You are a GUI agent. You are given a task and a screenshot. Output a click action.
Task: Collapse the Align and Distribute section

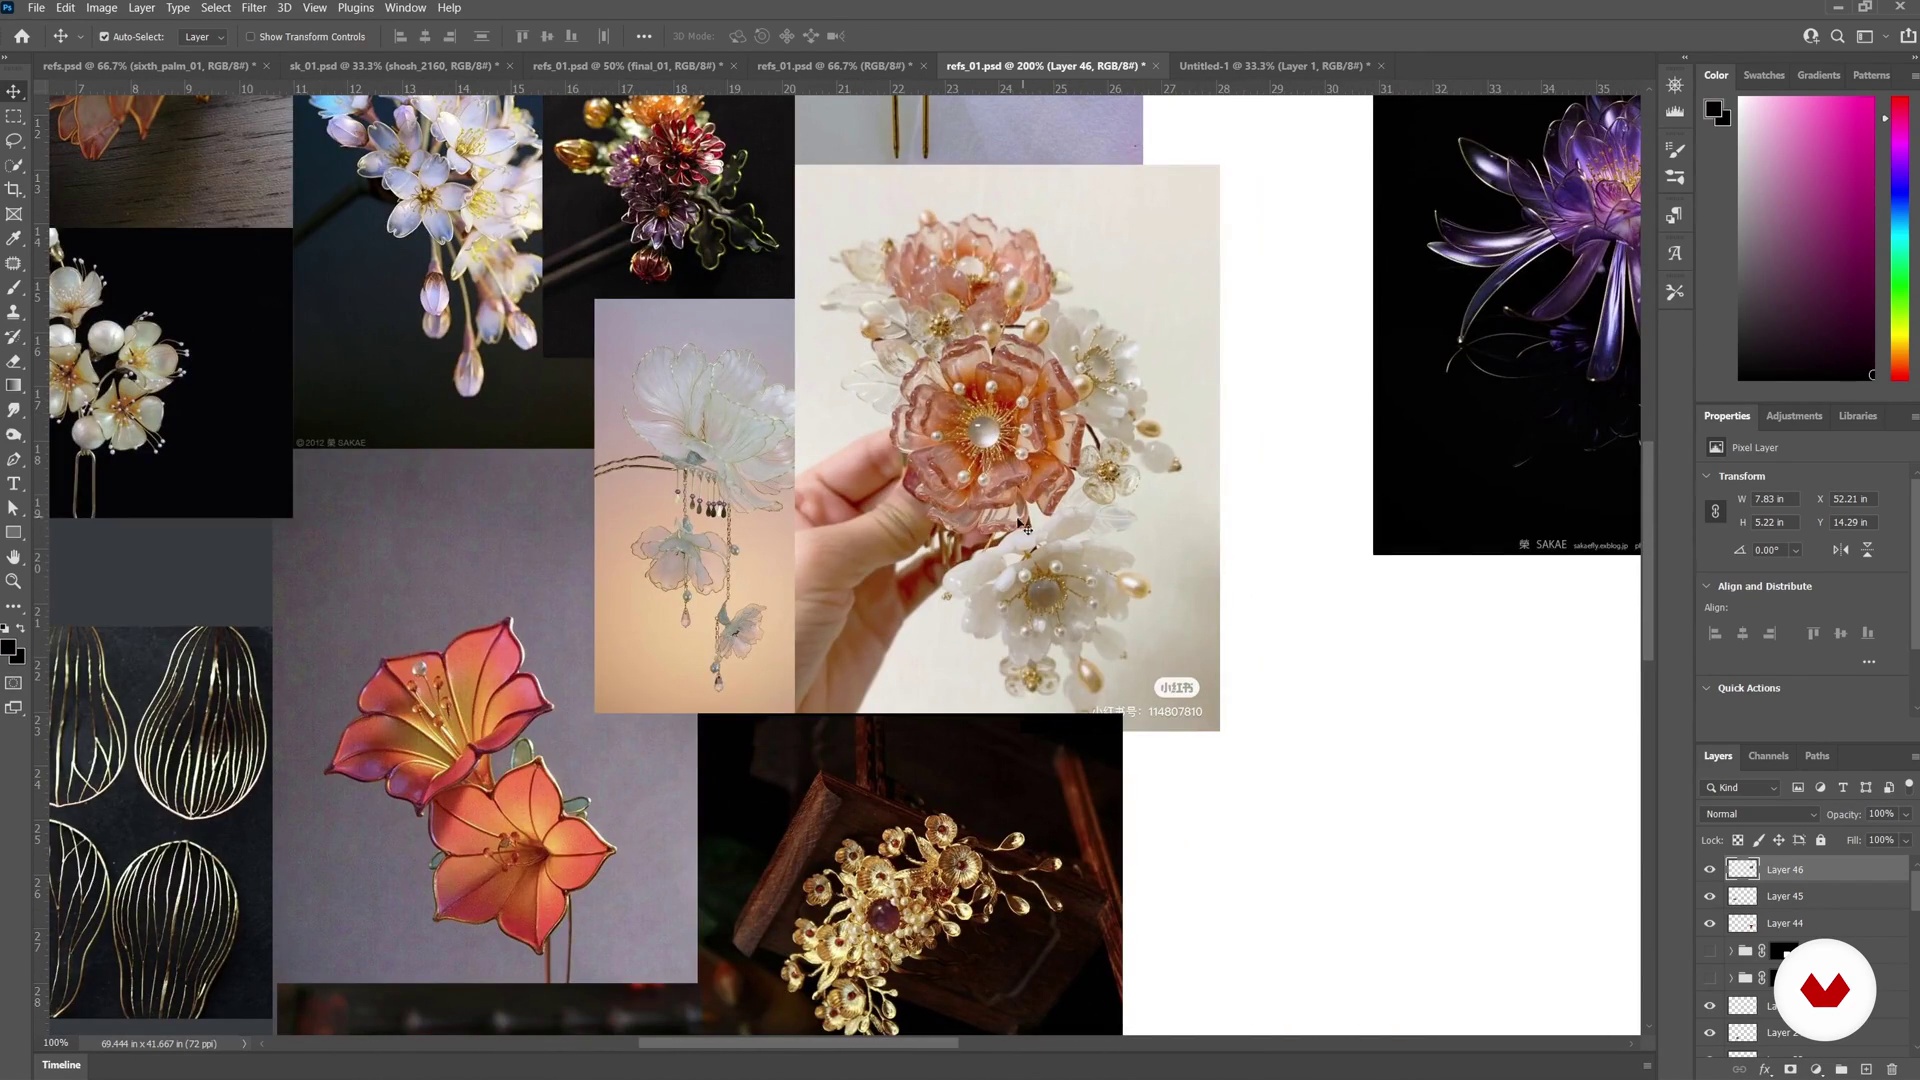1707,586
